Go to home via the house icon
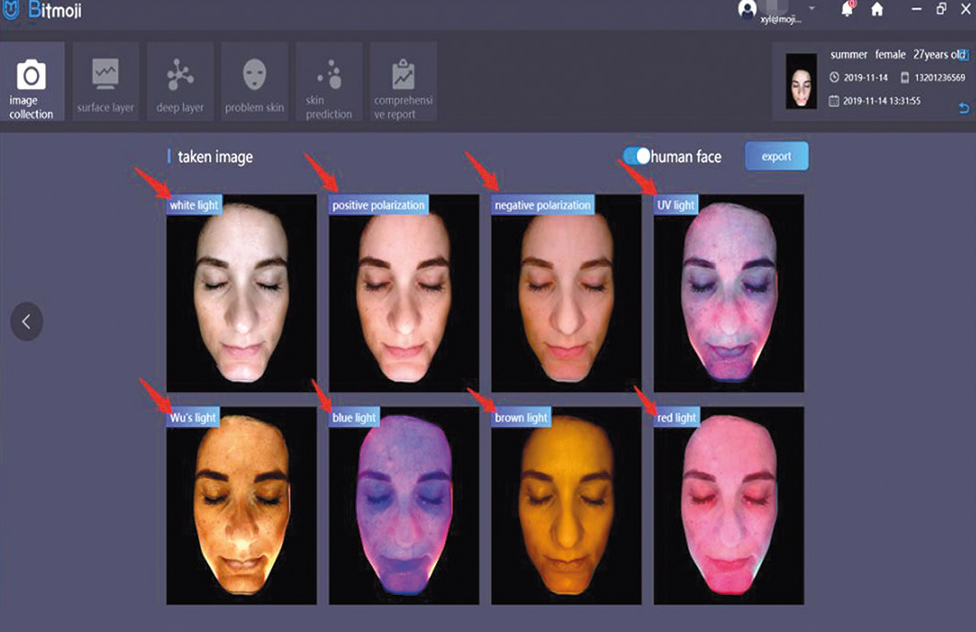 click(x=877, y=9)
